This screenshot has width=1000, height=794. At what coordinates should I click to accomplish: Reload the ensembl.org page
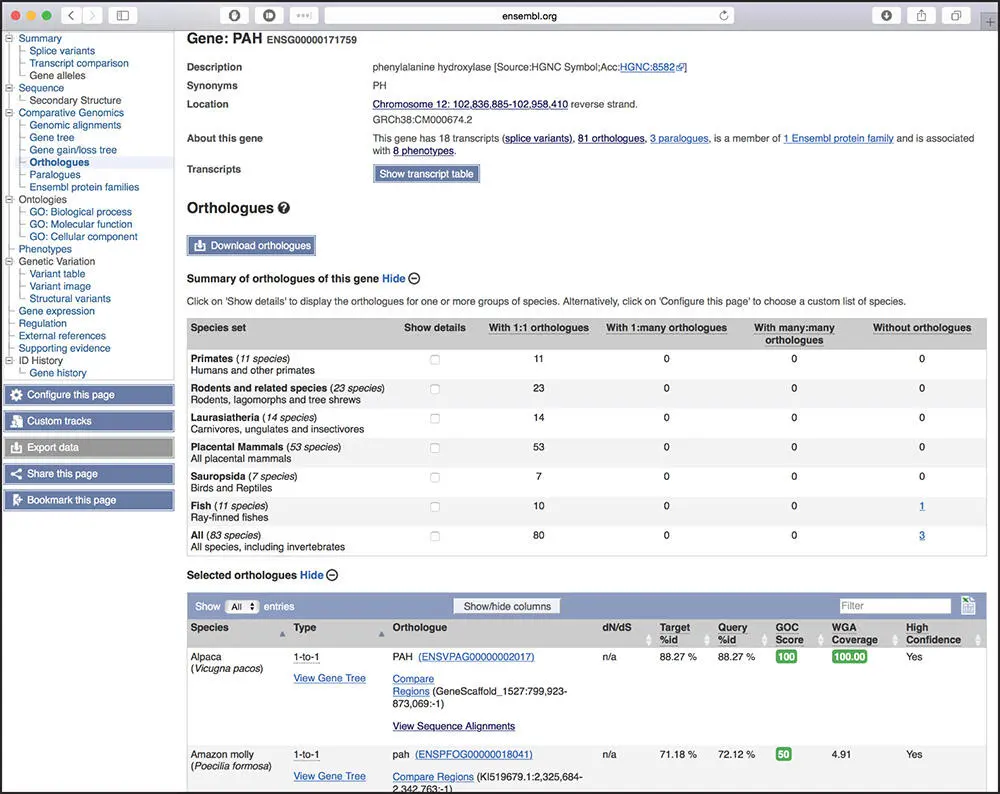724,16
